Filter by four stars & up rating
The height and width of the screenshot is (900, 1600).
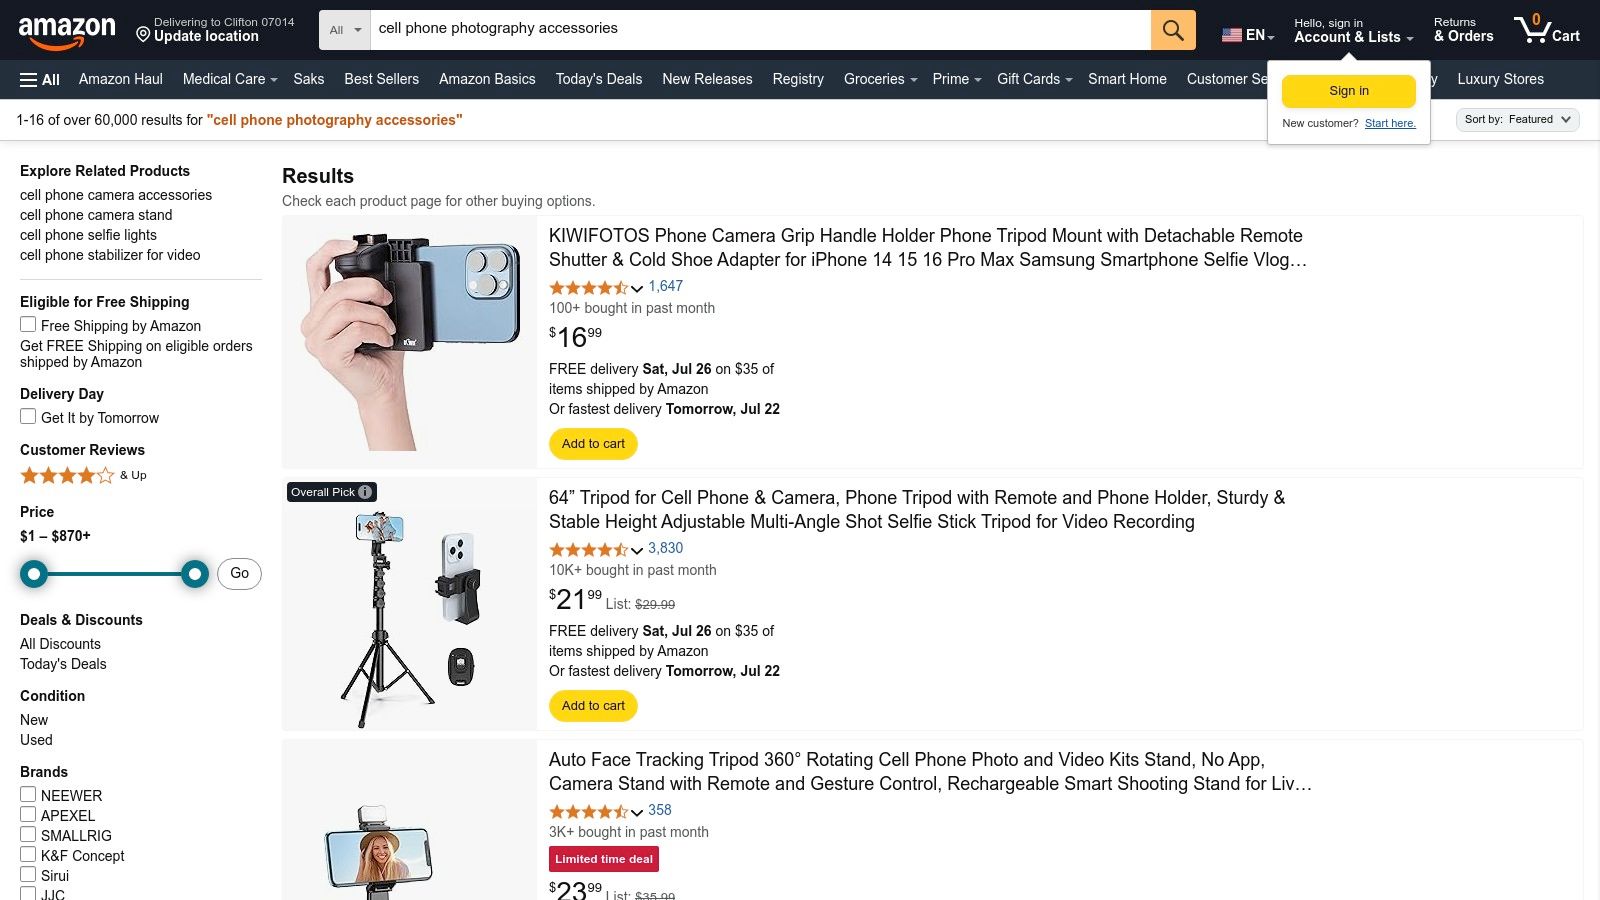(x=67, y=476)
